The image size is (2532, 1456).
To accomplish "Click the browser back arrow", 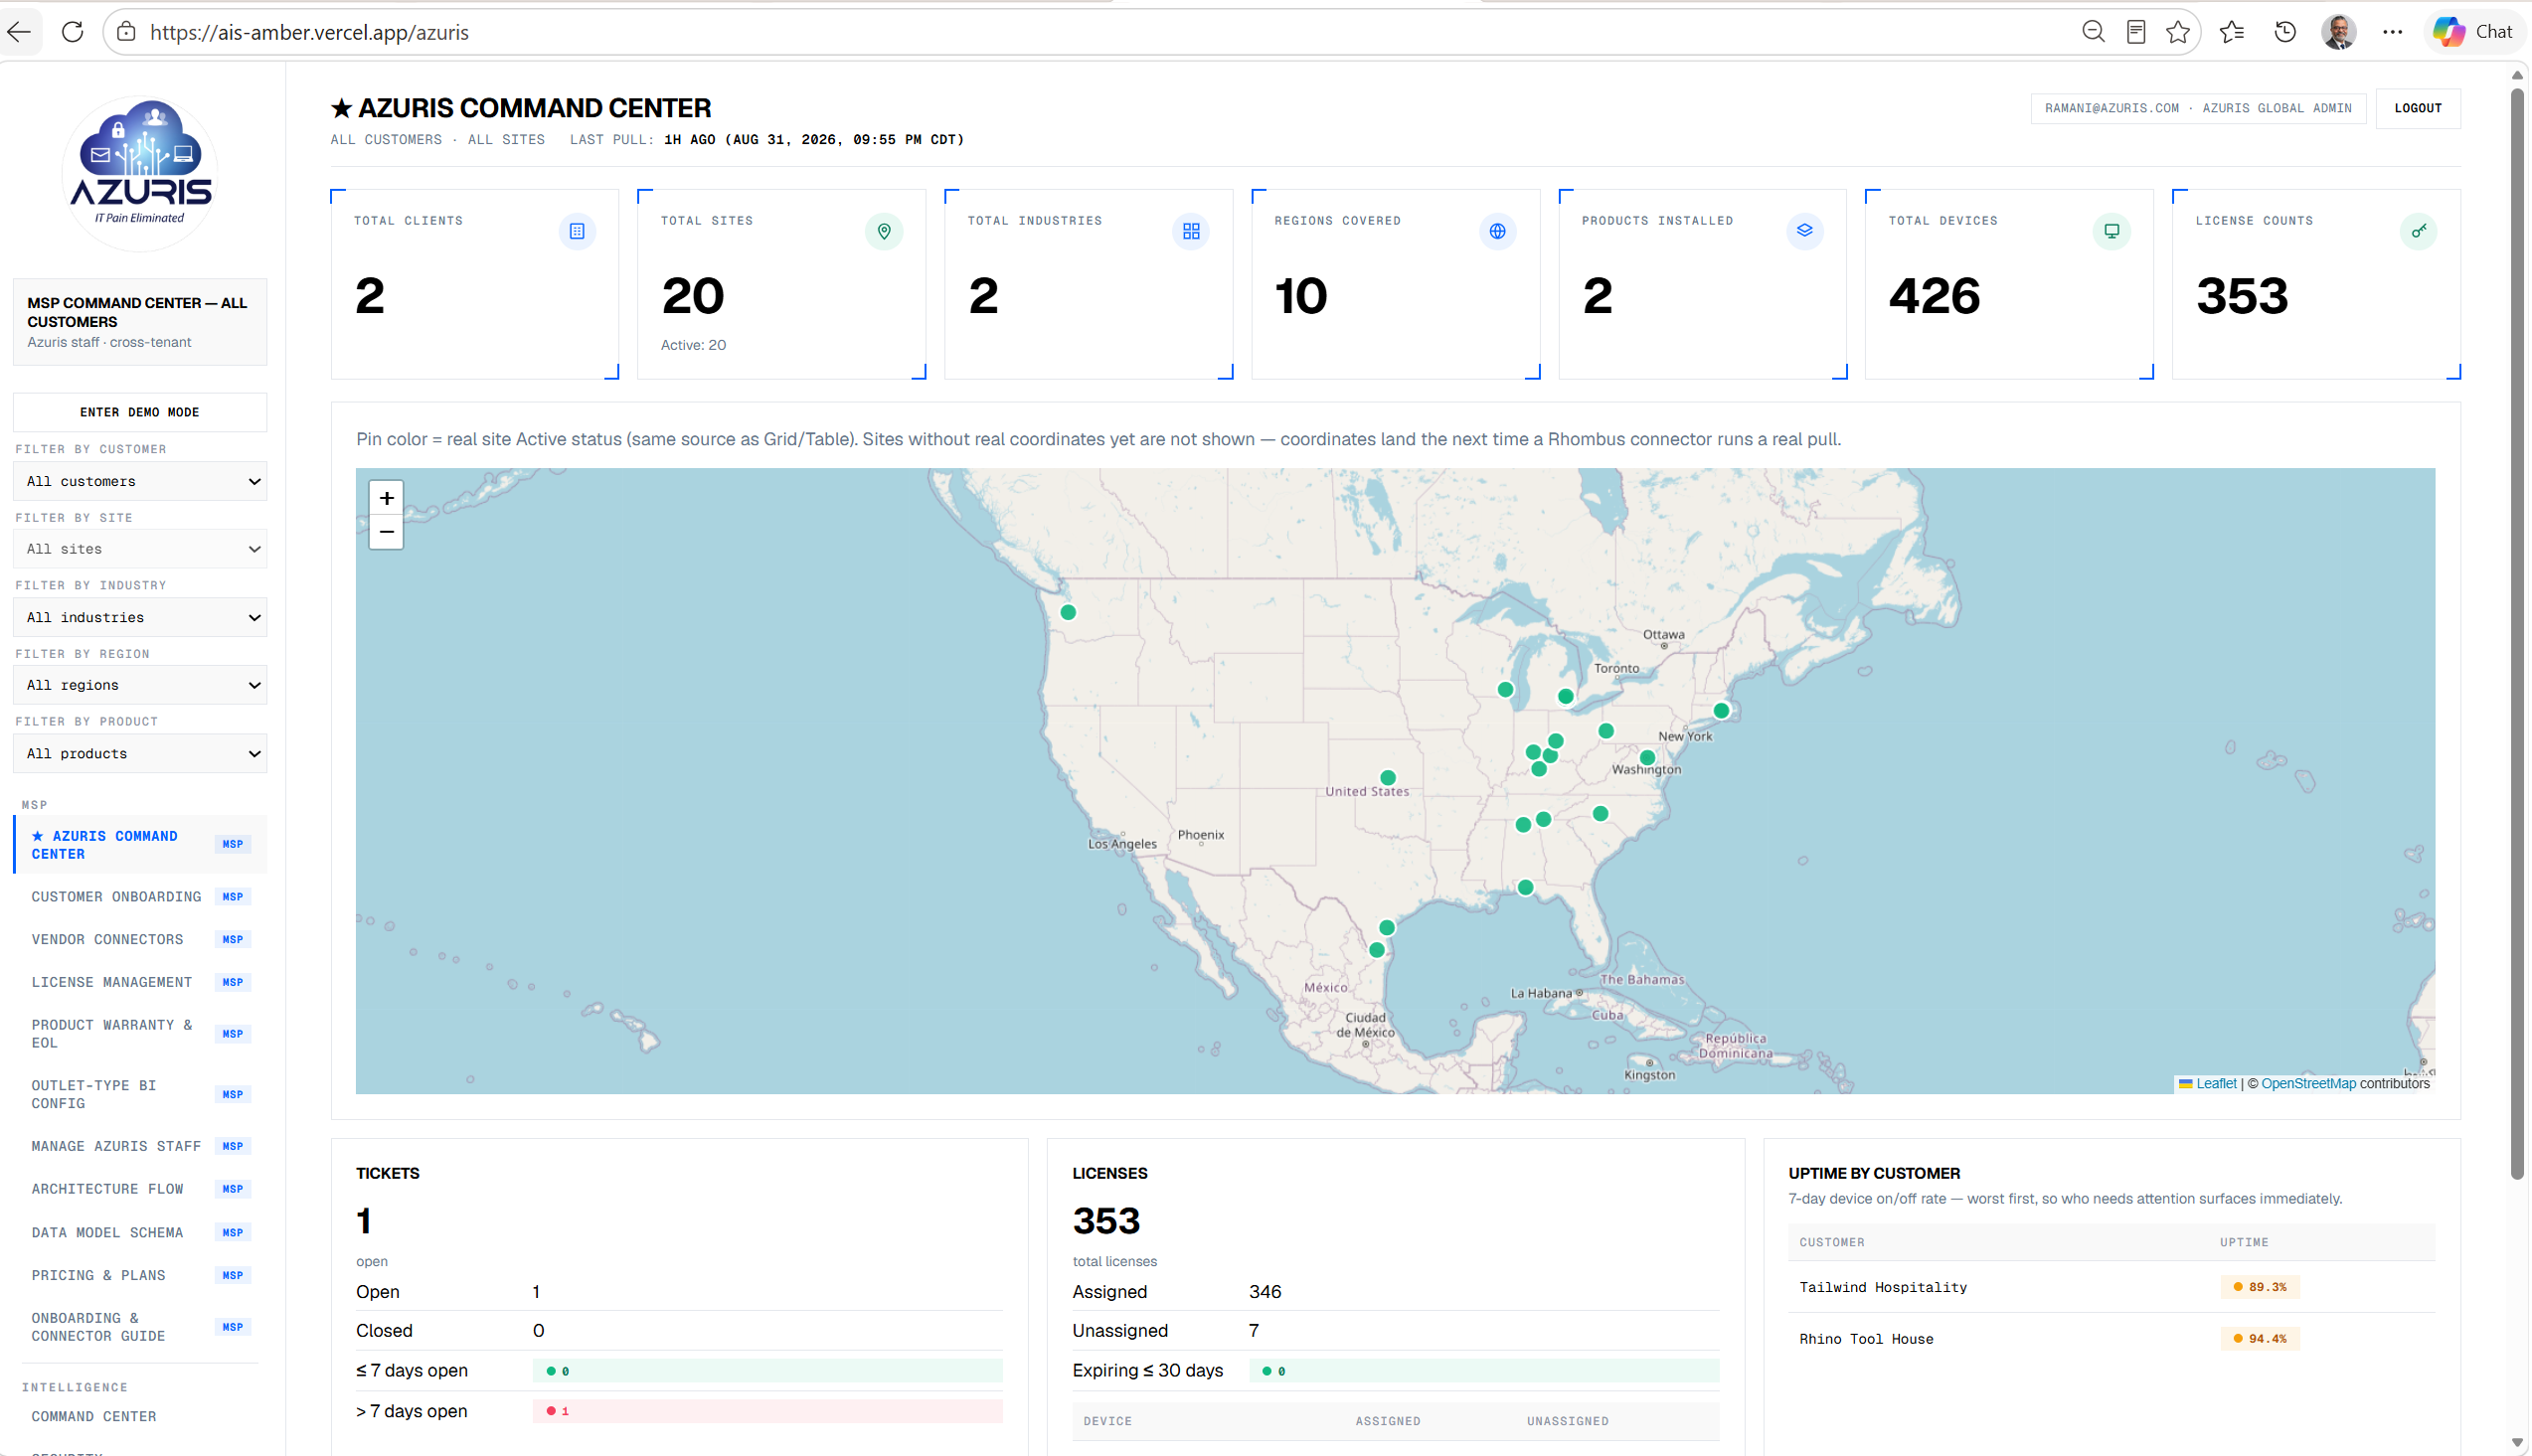I will [19, 32].
